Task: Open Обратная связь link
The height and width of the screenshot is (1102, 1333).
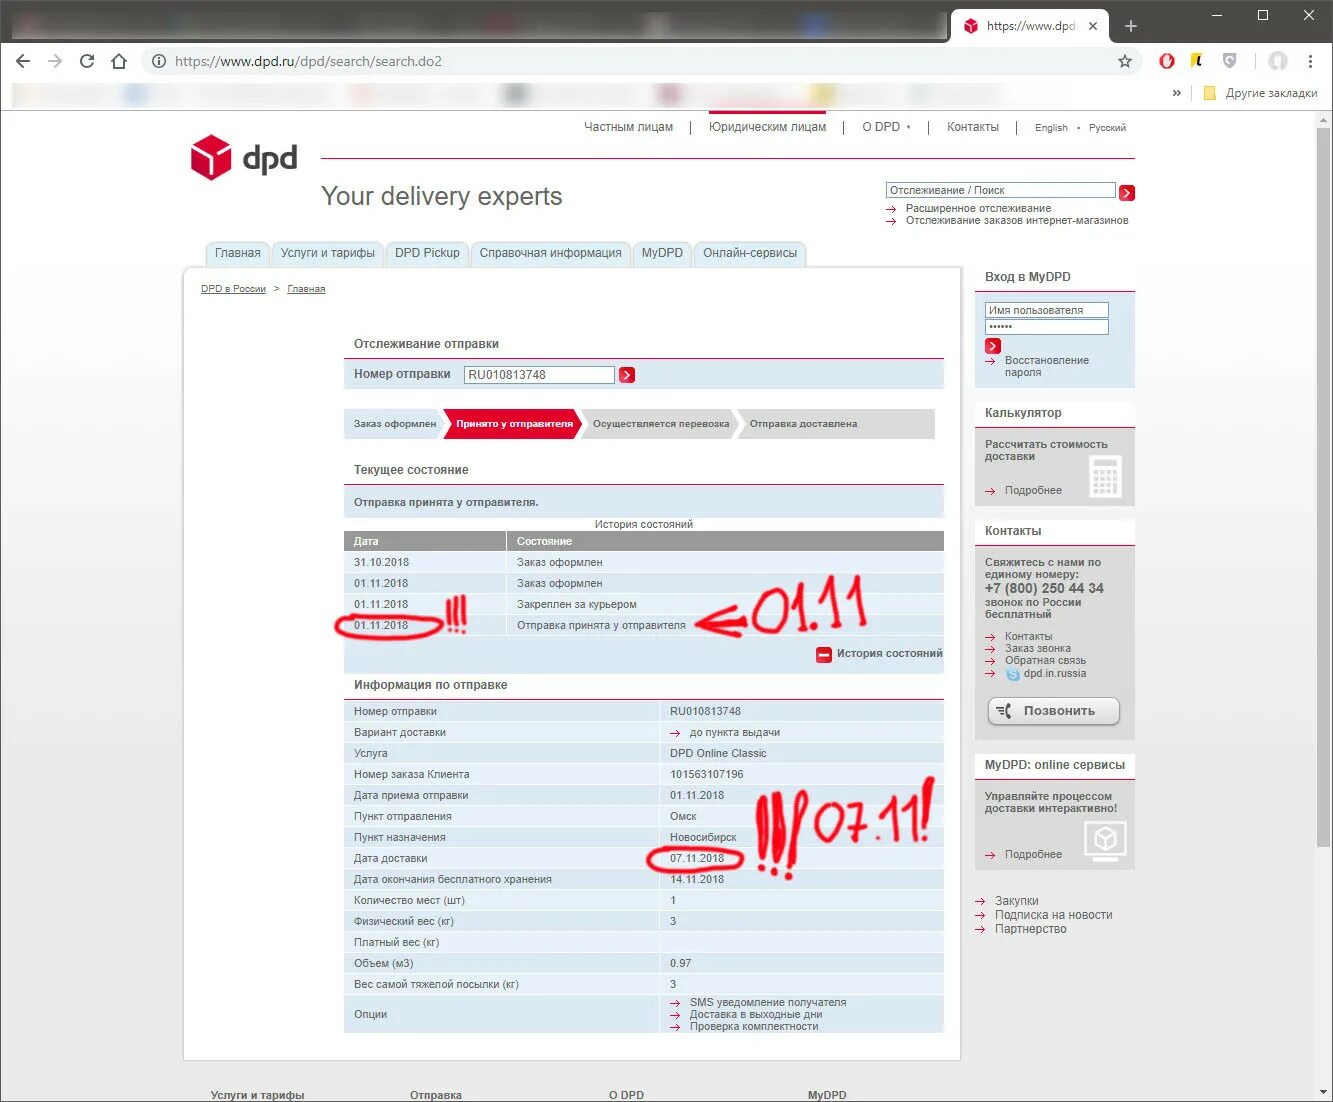Action: click(x=1045, y=660)
